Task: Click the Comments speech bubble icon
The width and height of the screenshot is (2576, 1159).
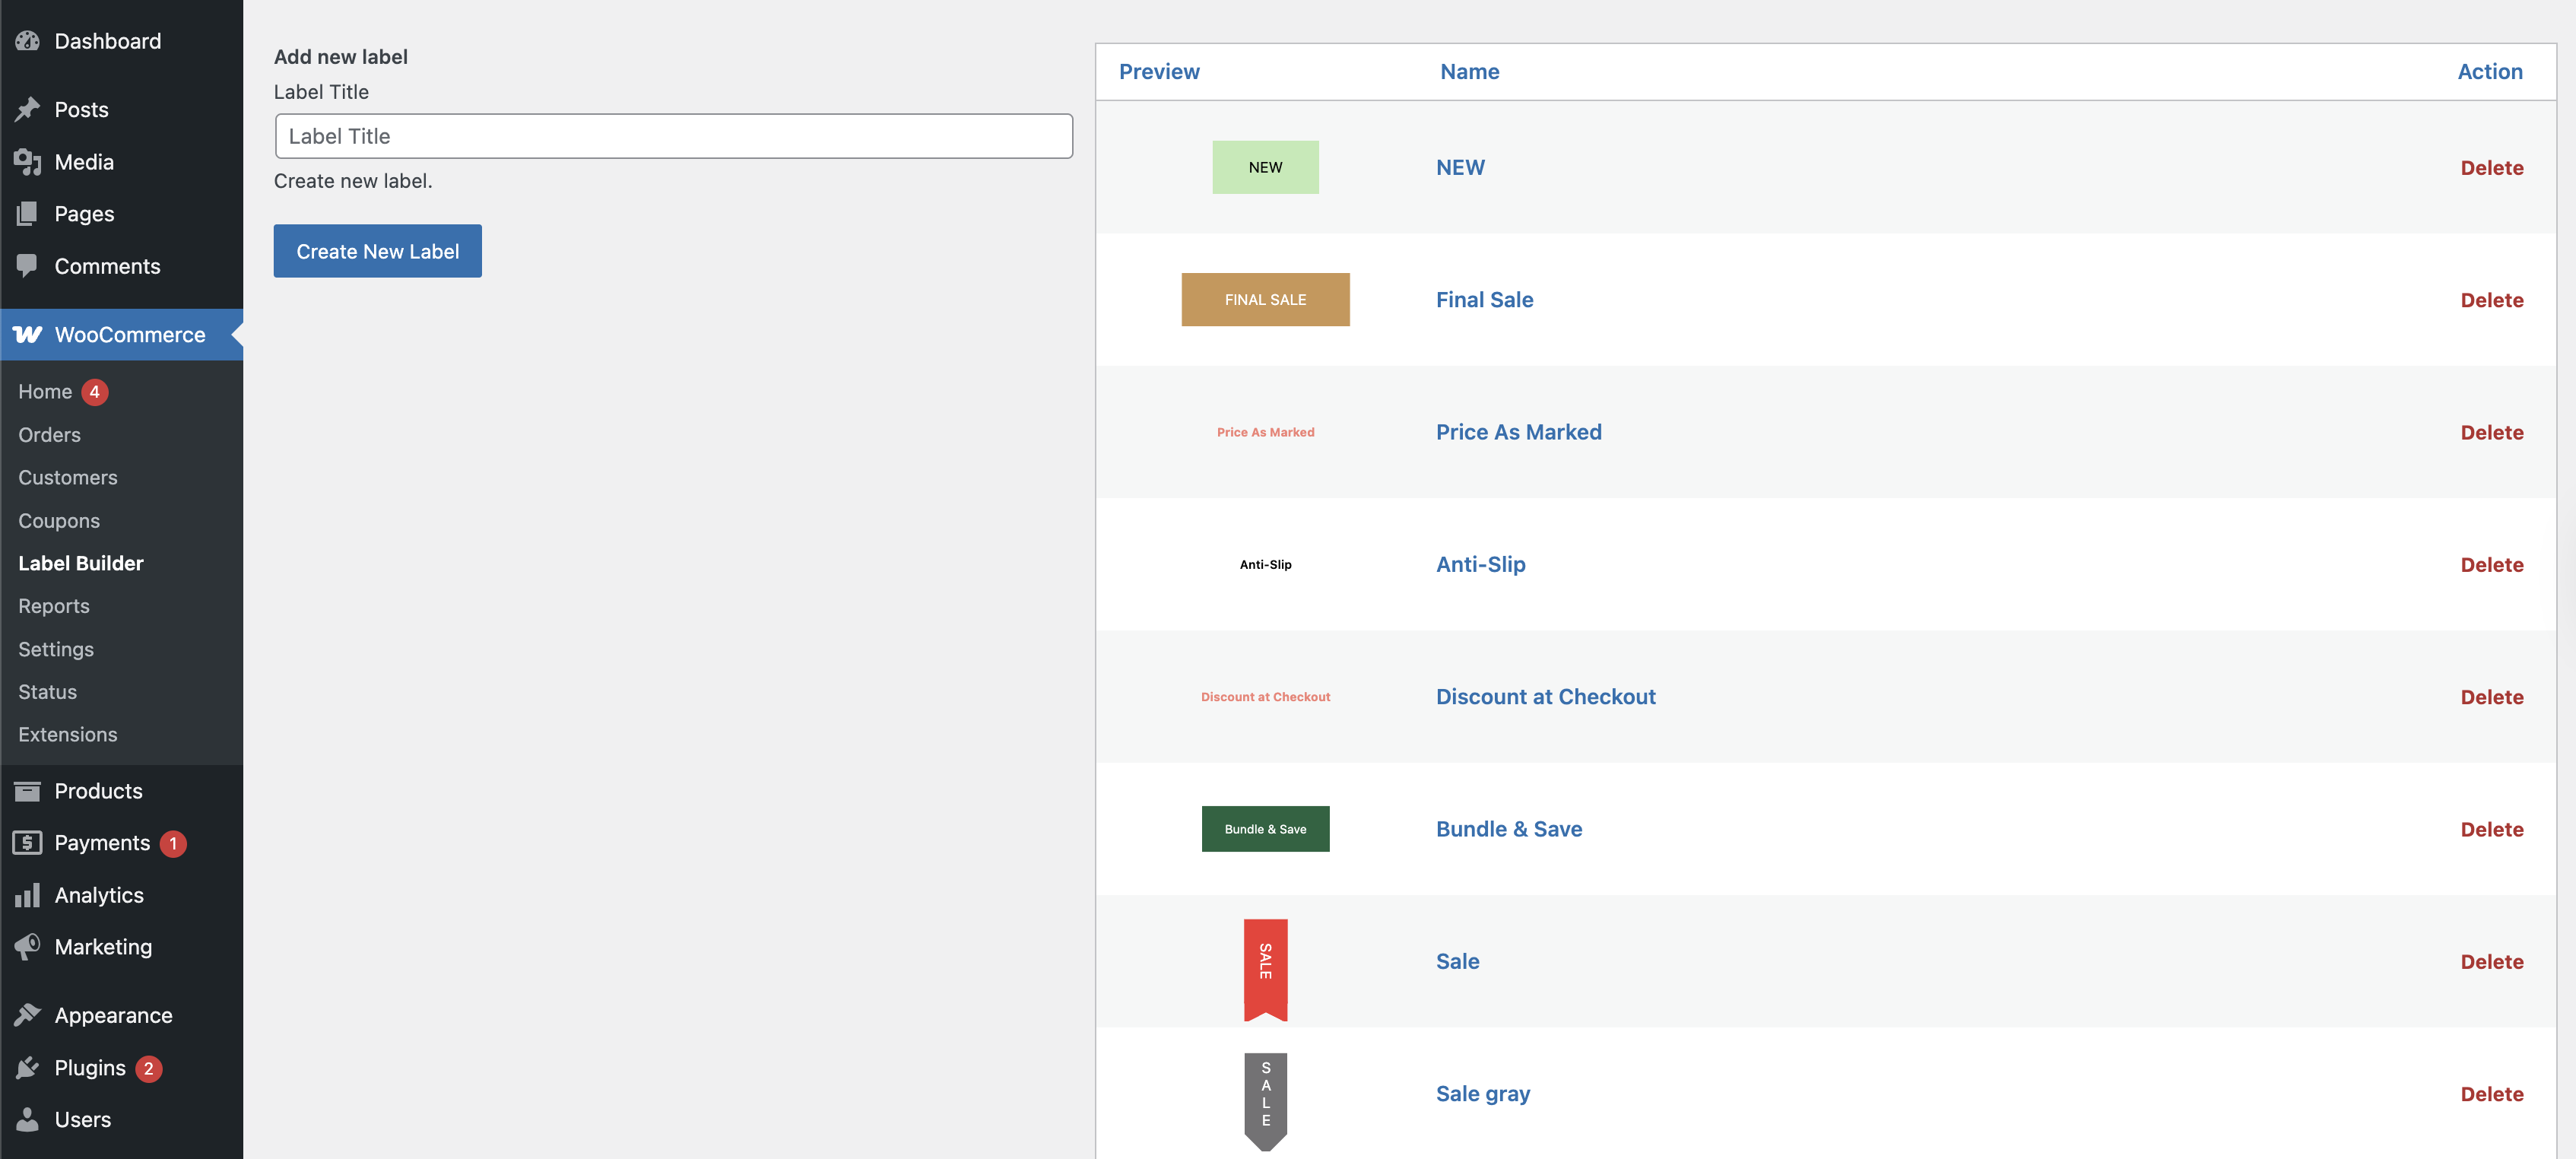Action: [27, 266]
